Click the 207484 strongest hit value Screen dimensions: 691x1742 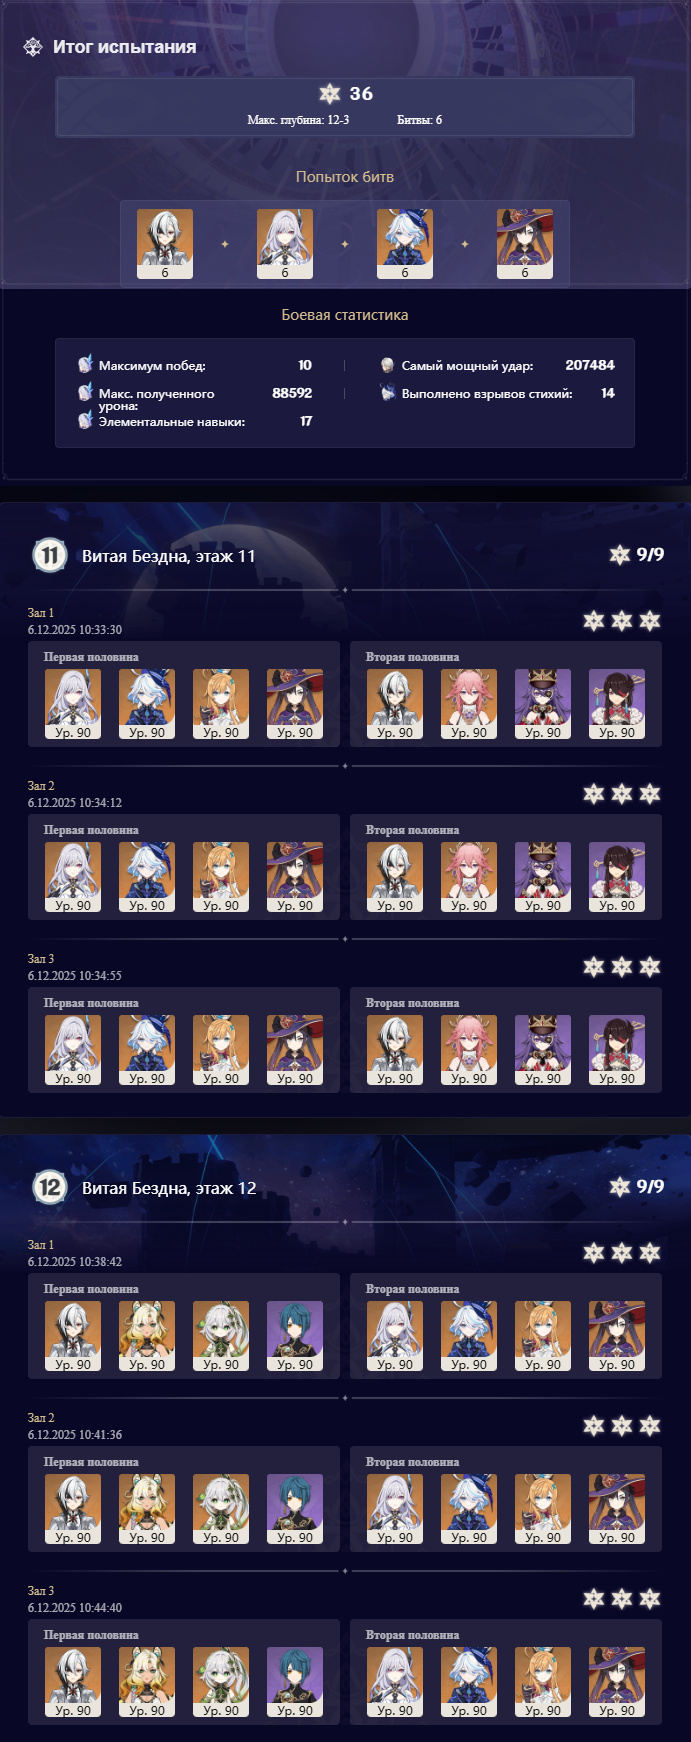(590, 365)
